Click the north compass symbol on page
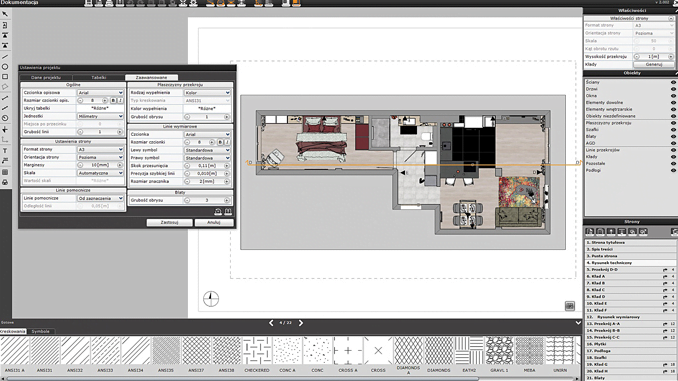This screenshot has height=381, width=678. (211, 299)
